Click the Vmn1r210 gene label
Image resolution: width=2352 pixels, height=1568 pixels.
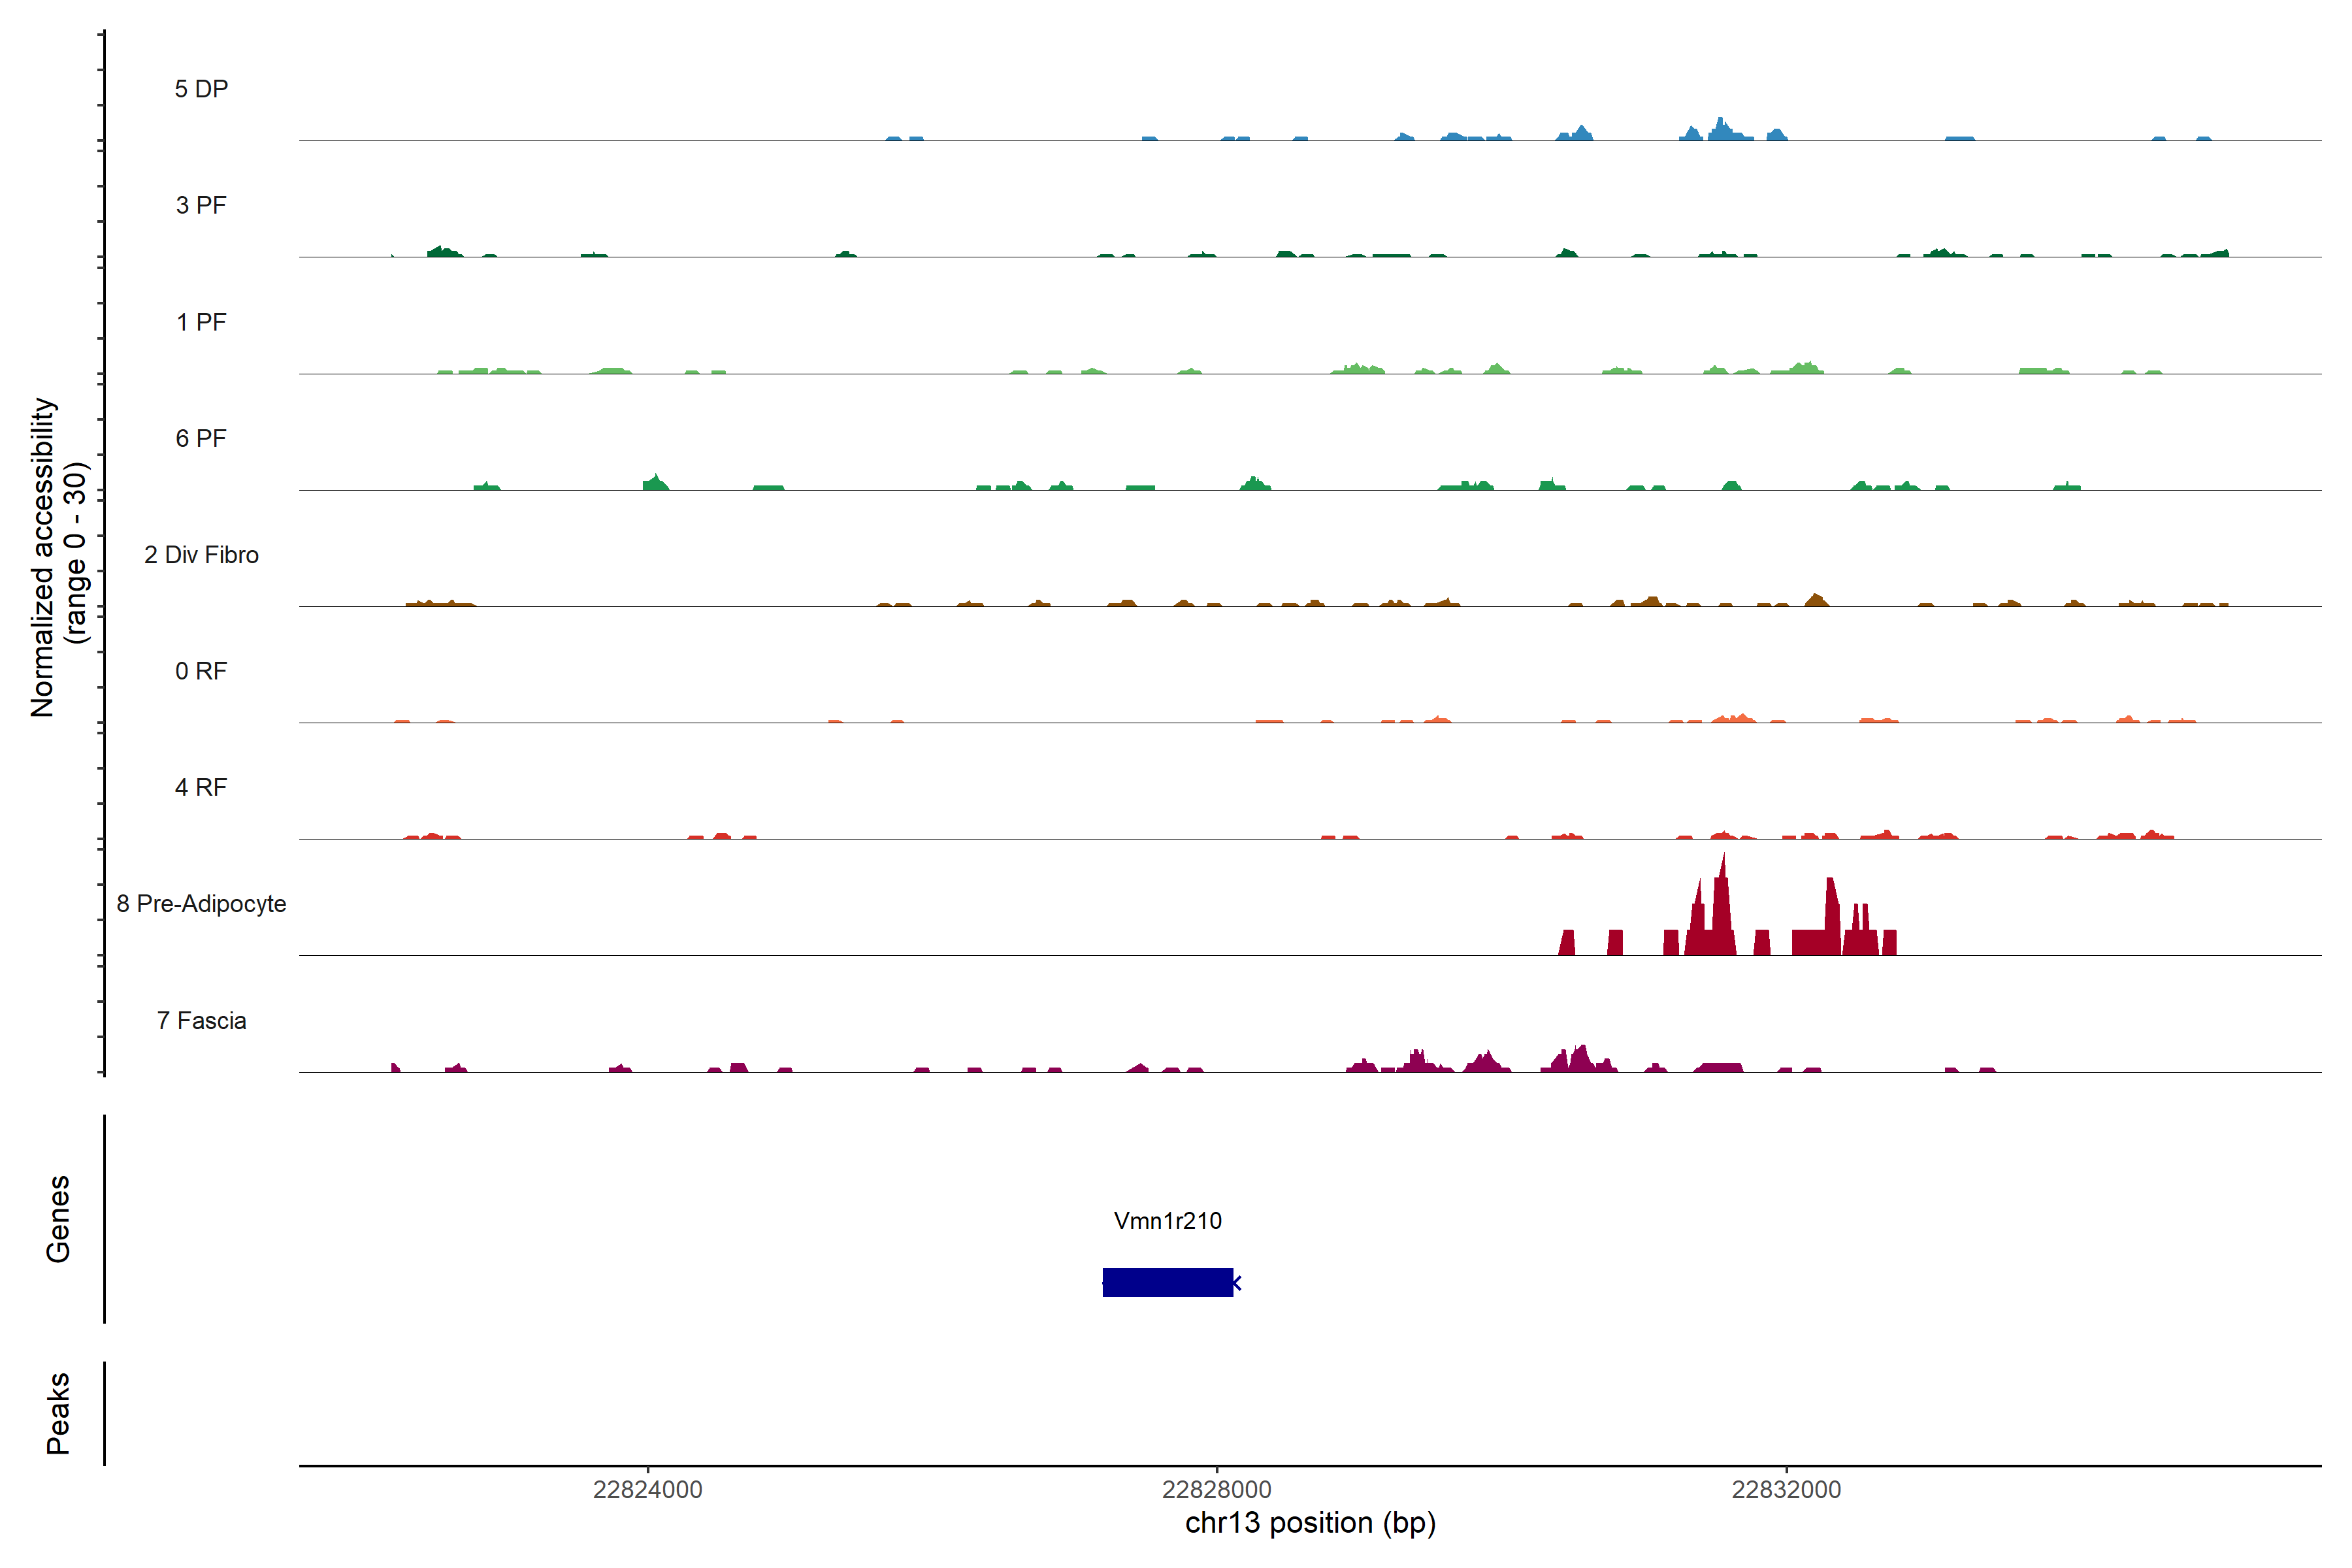pos(1167,1220)
